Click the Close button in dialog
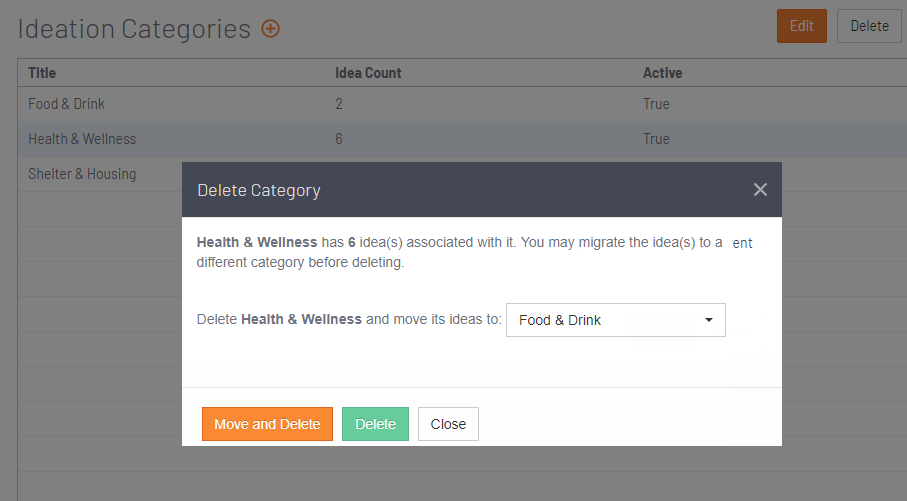Screen dimensions: 907x501 click(x=448, y=424)
